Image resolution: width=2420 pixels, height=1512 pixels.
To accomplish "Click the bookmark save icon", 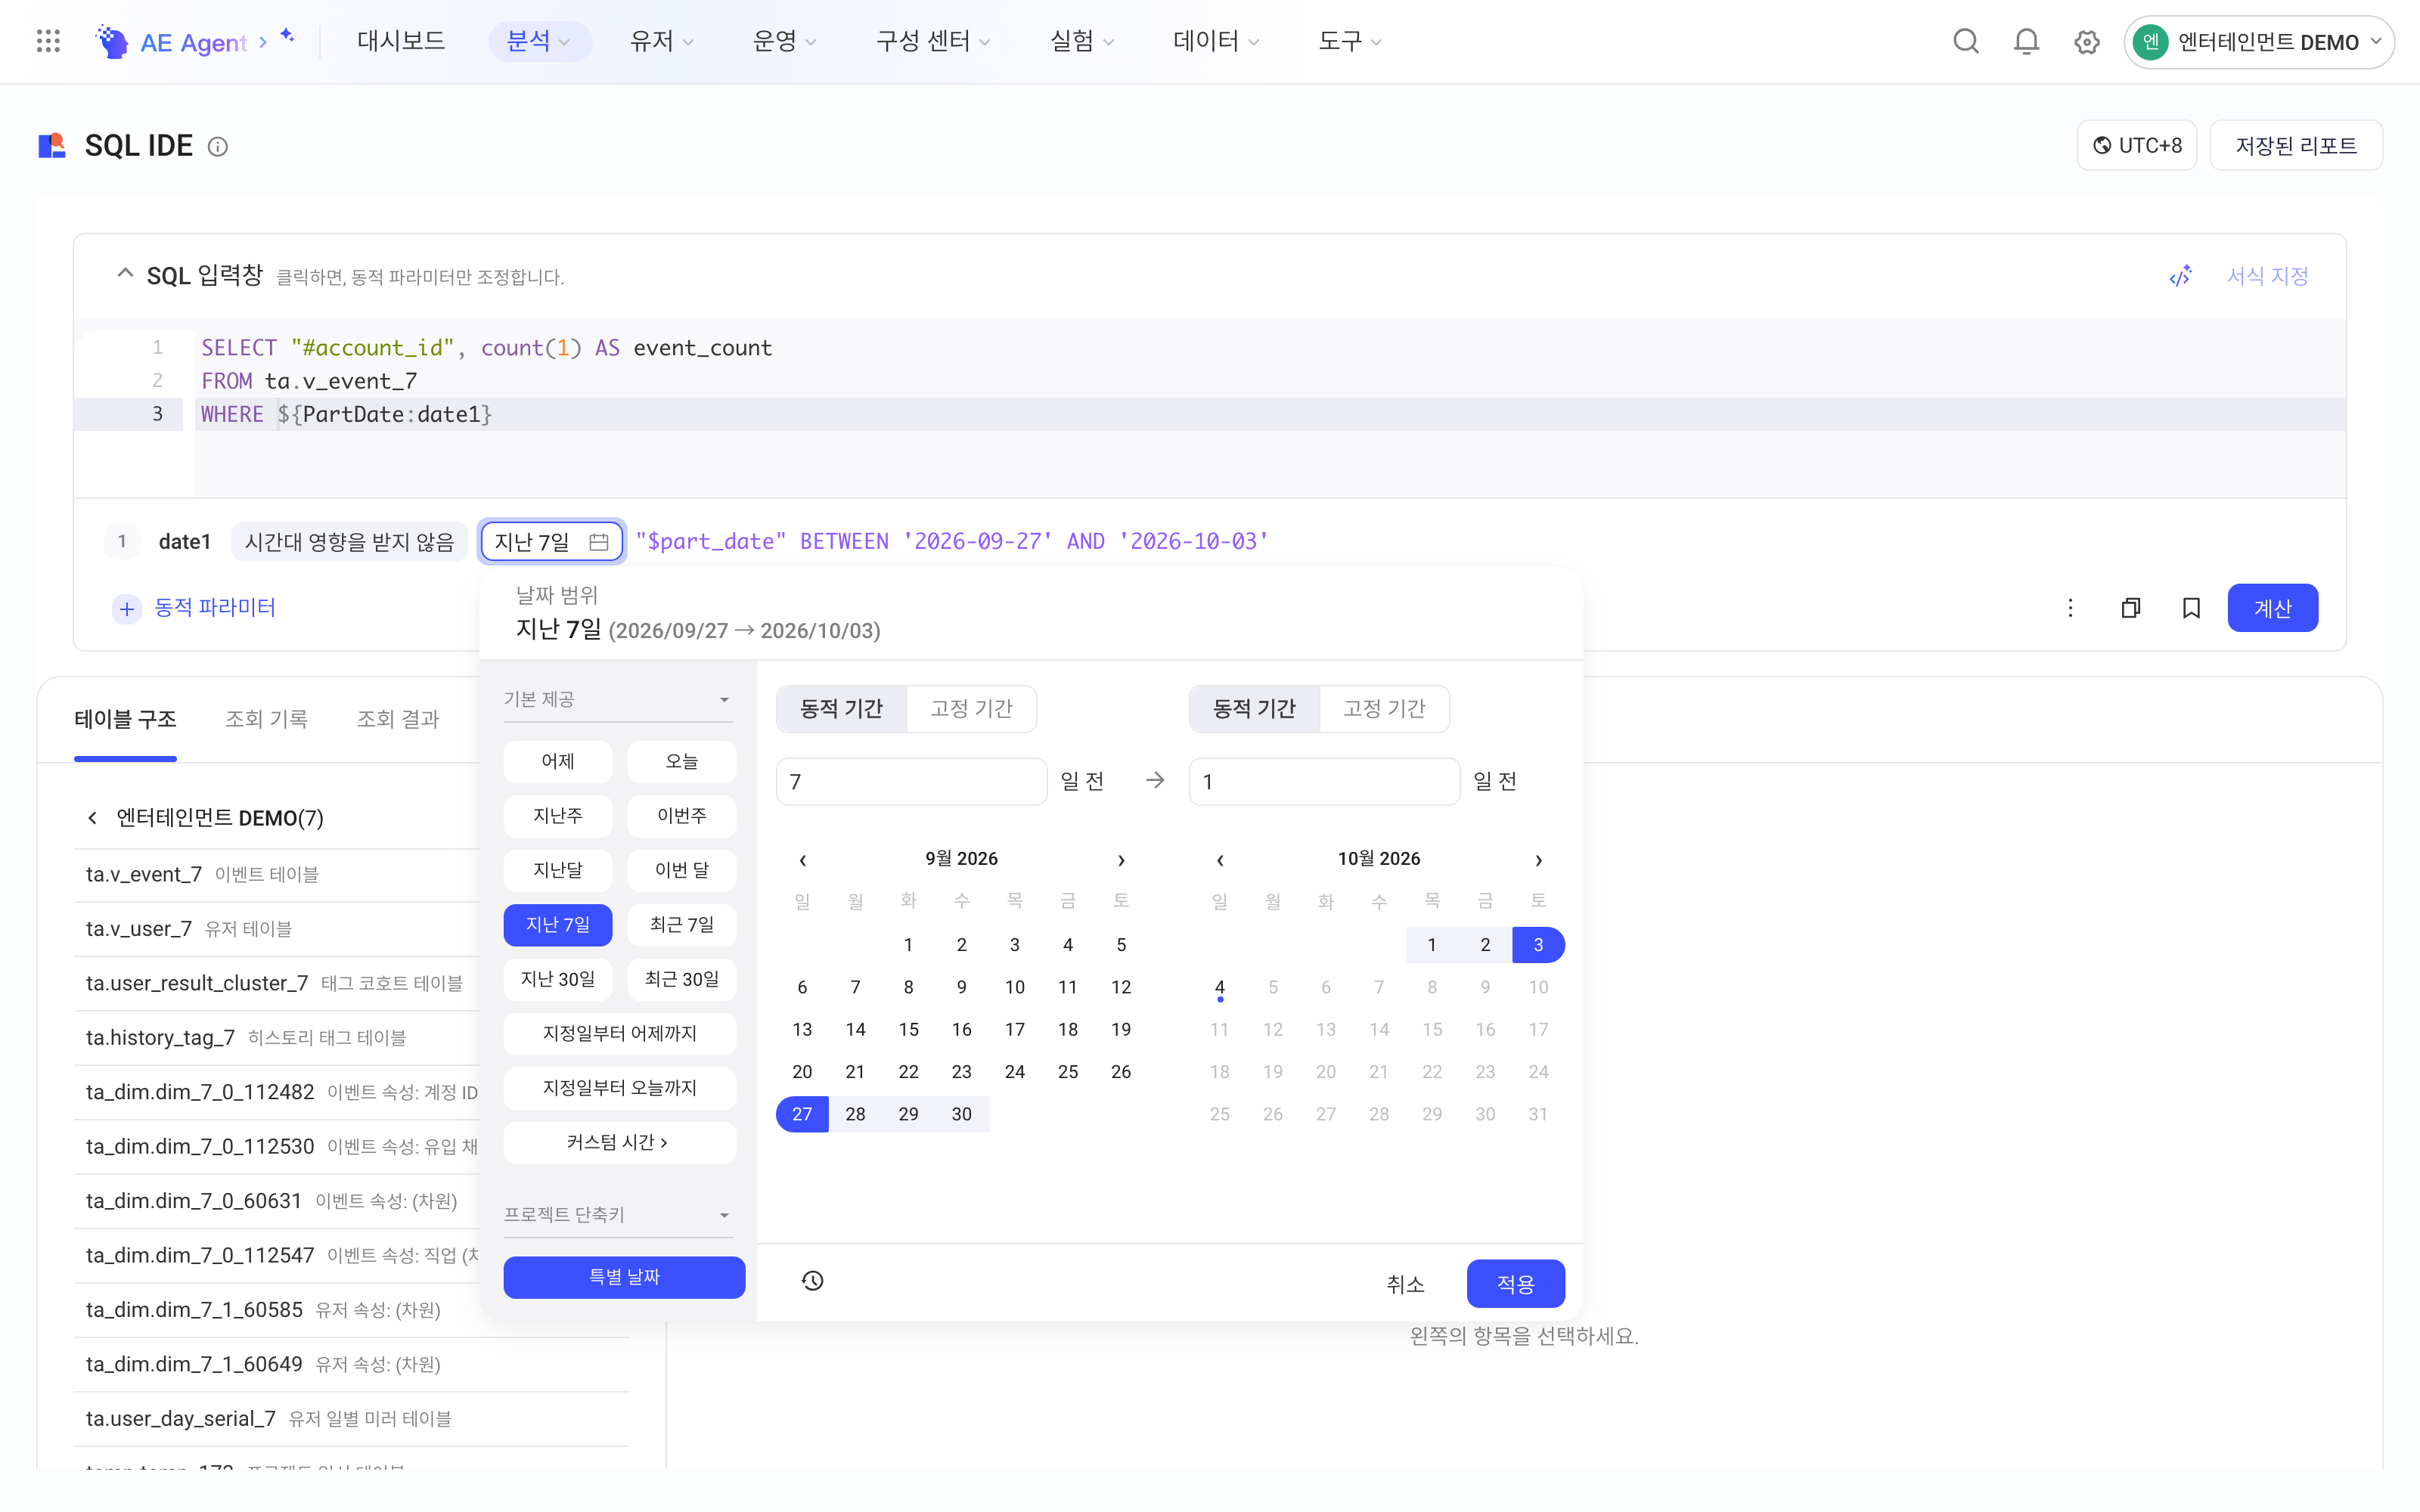I will (x=2191, y=608).
